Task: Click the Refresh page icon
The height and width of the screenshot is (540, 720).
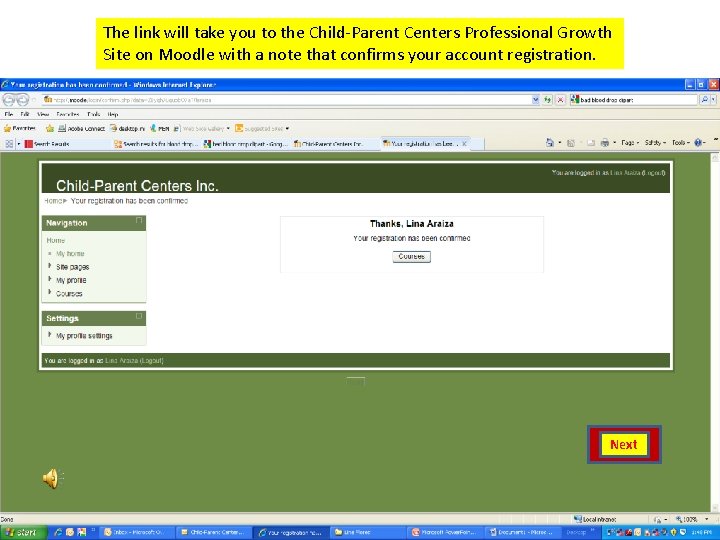Action: (x=547, y=100)
